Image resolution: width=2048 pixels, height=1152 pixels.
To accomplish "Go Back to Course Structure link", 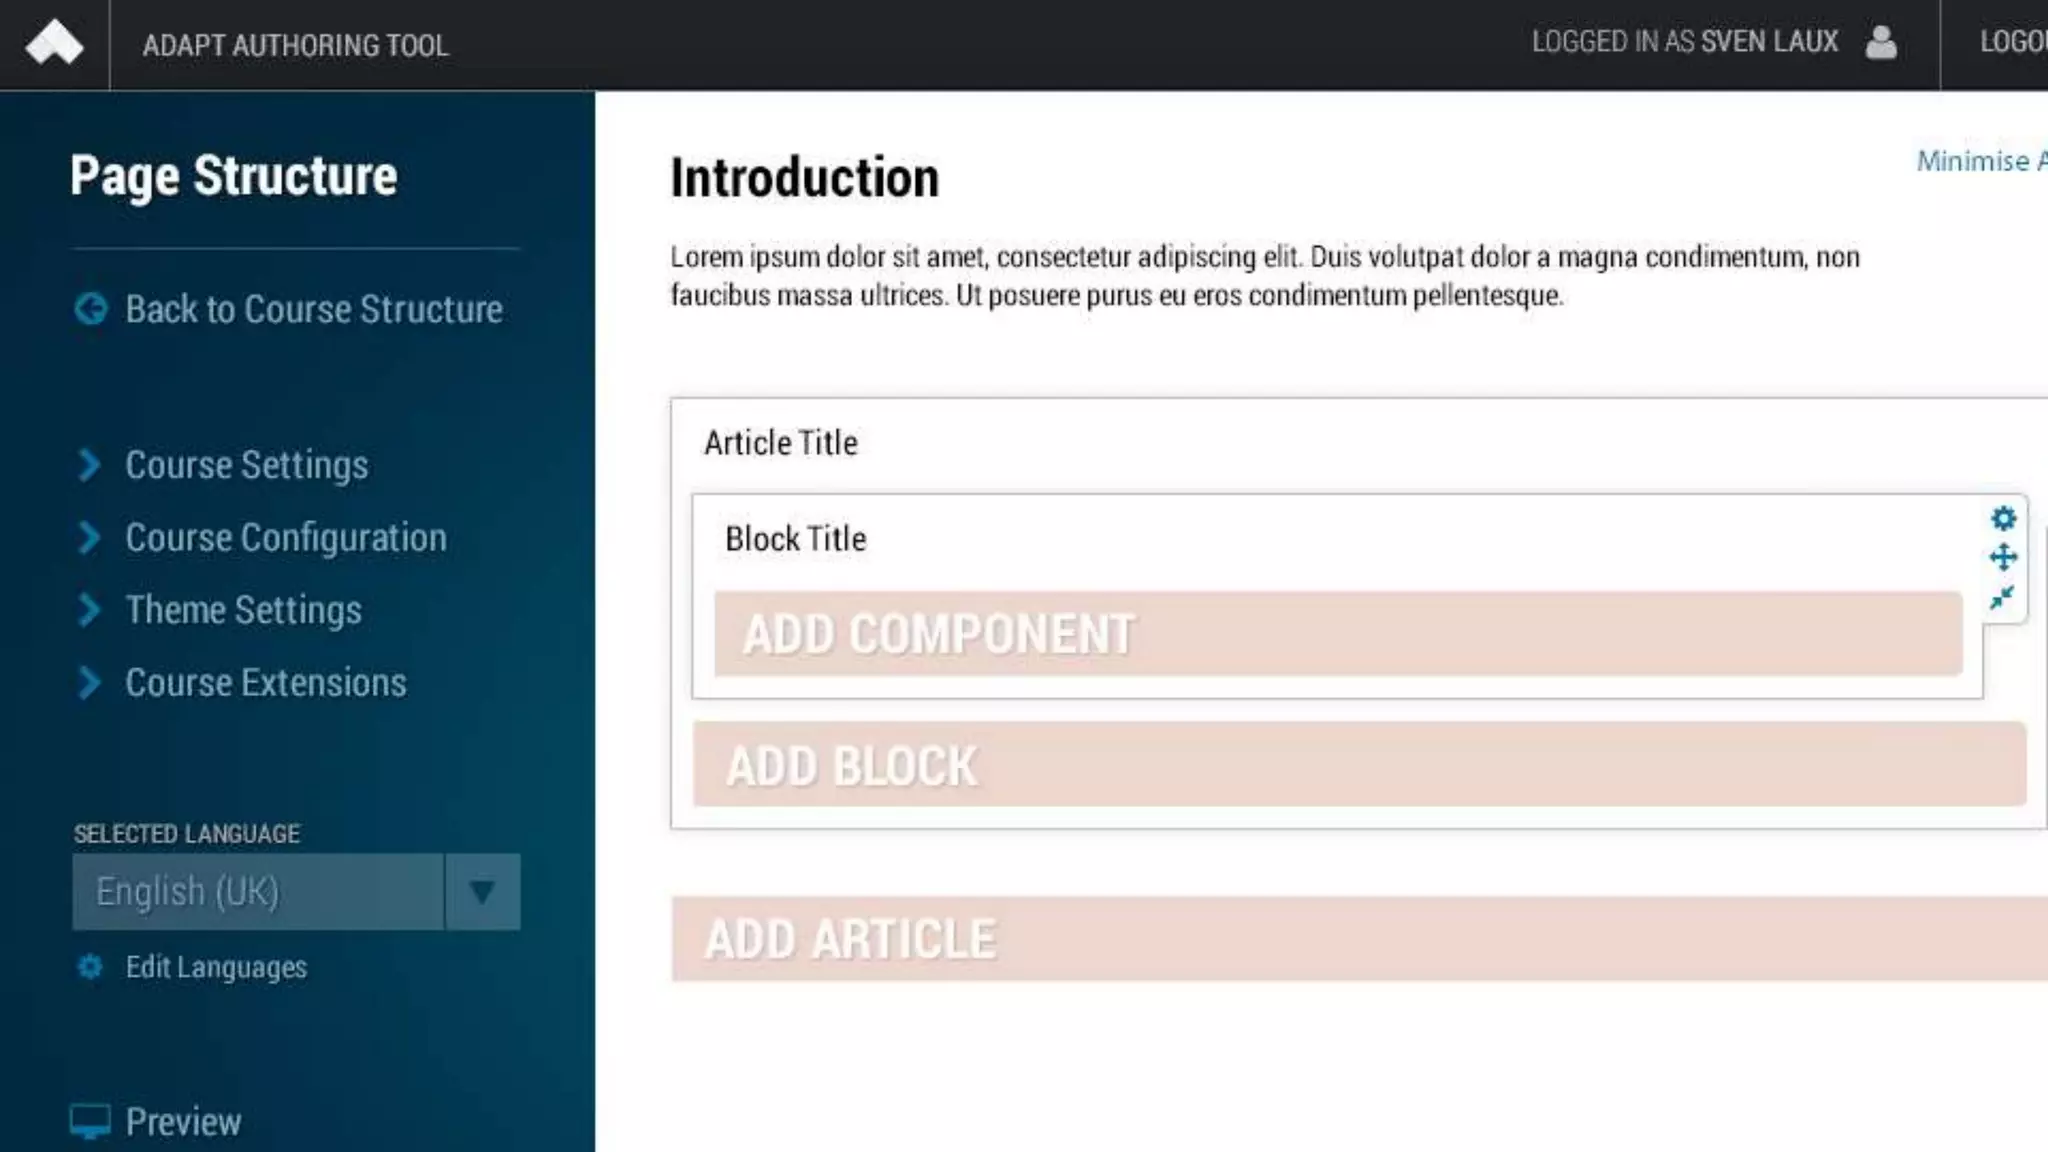I will [313, 309].
